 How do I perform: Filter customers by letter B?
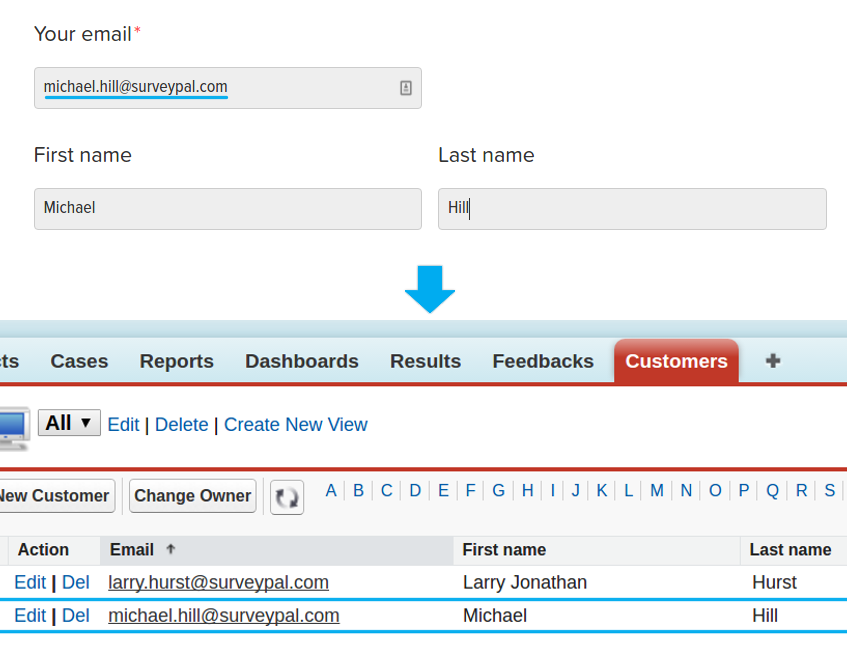tap(358, 491)
